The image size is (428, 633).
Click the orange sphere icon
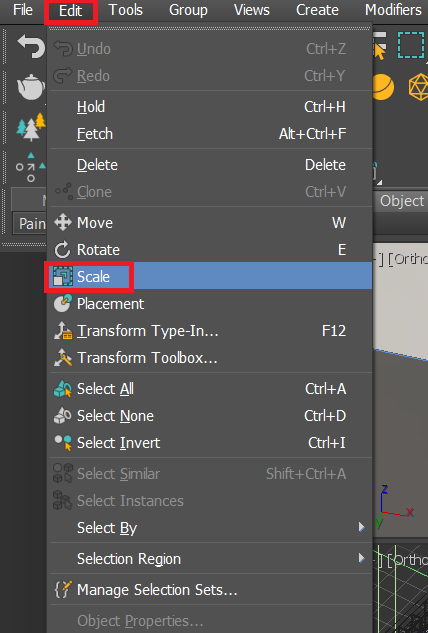pyautogui.click(x=383, y=87)
